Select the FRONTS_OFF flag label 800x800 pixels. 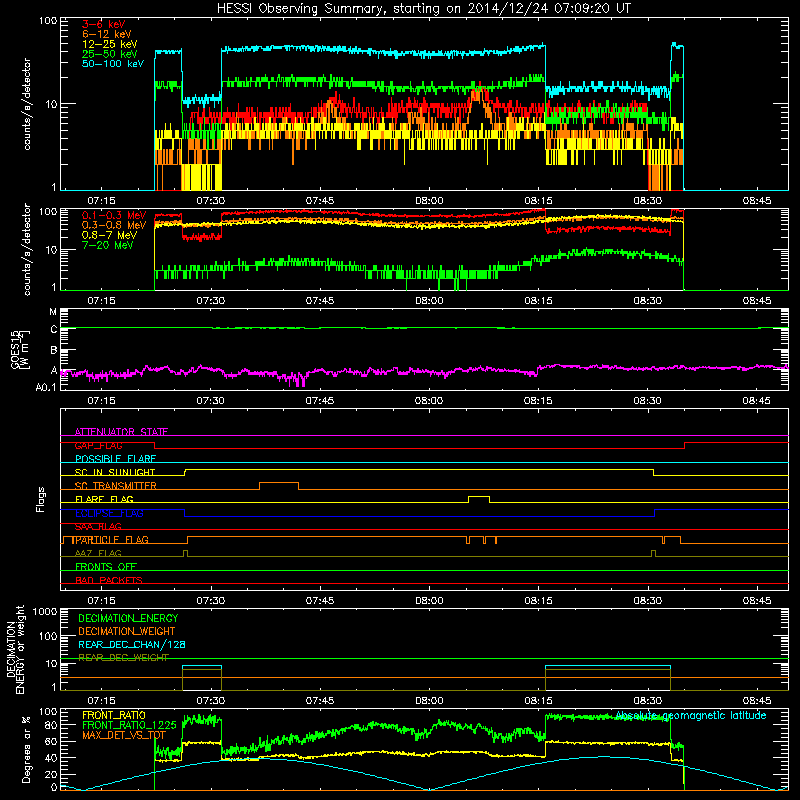tap(106, 566)
